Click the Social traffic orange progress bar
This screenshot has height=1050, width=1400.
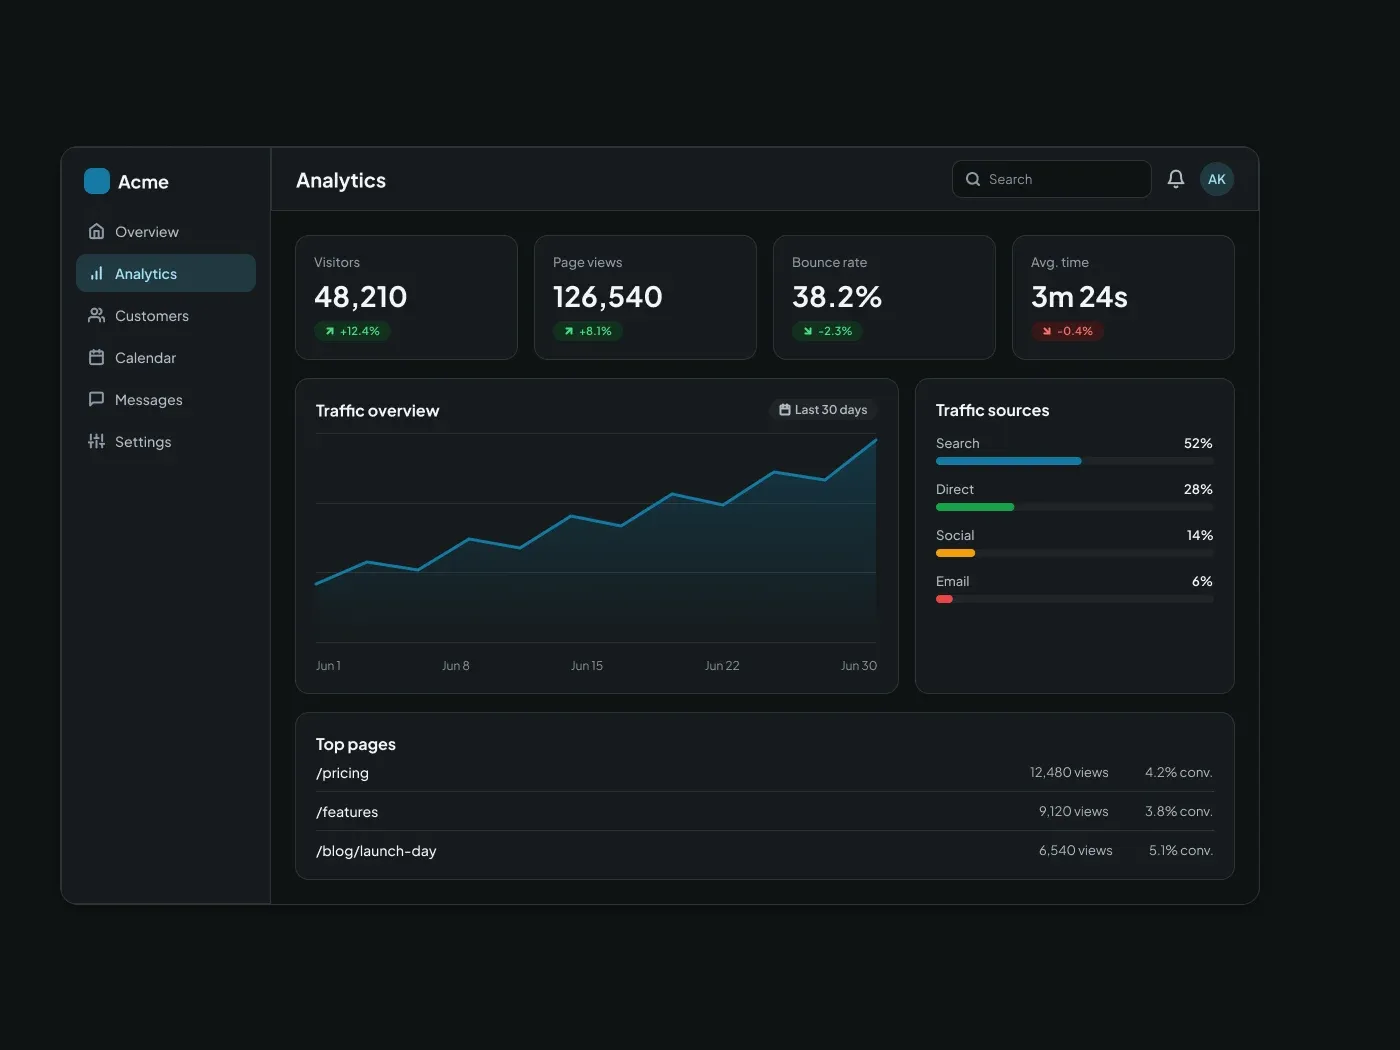coord(955,553)
